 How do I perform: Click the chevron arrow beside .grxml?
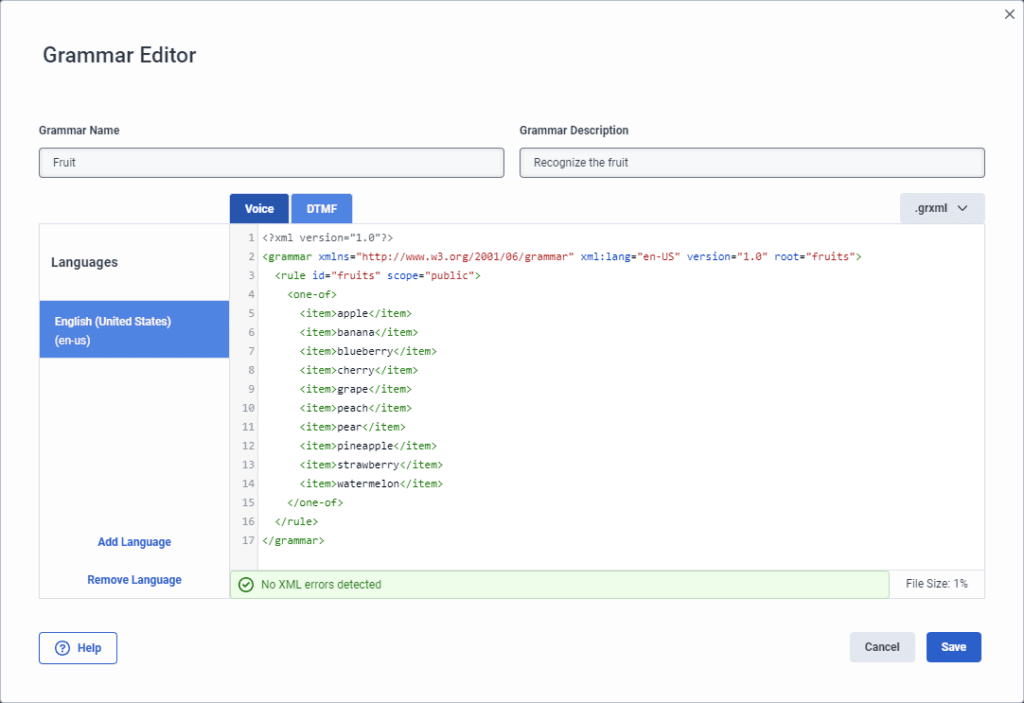pos(963,208)
